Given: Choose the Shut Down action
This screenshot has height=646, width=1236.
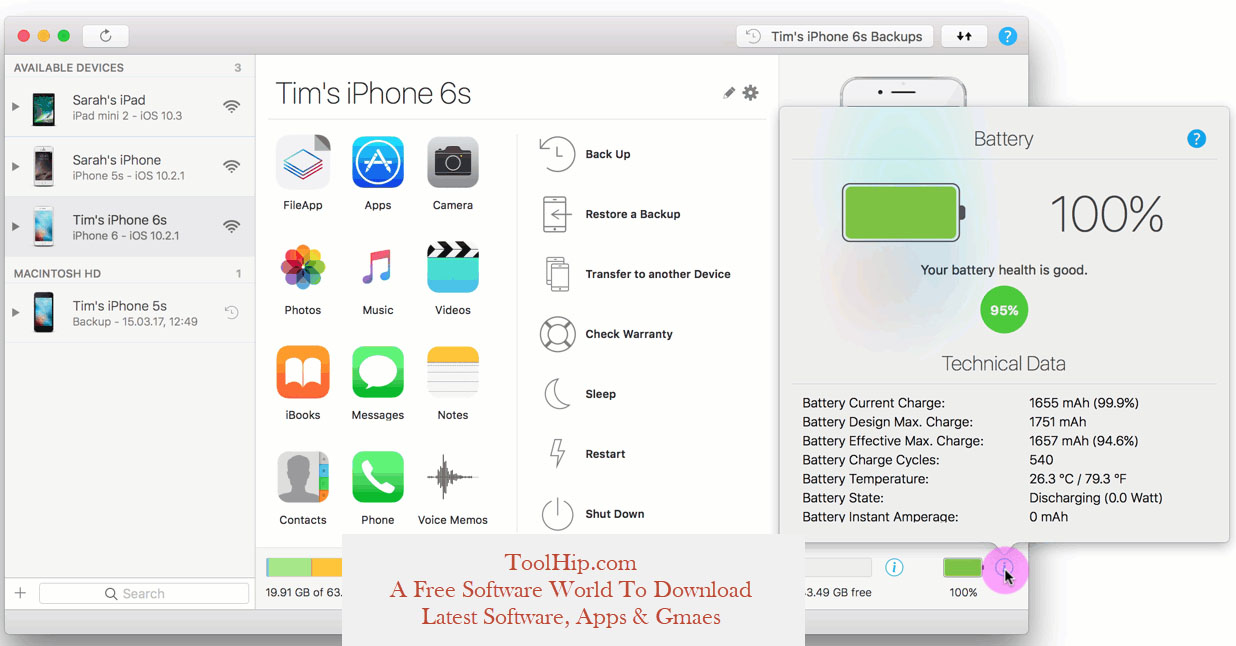Looking at the screenshot, I should [592, 514].
